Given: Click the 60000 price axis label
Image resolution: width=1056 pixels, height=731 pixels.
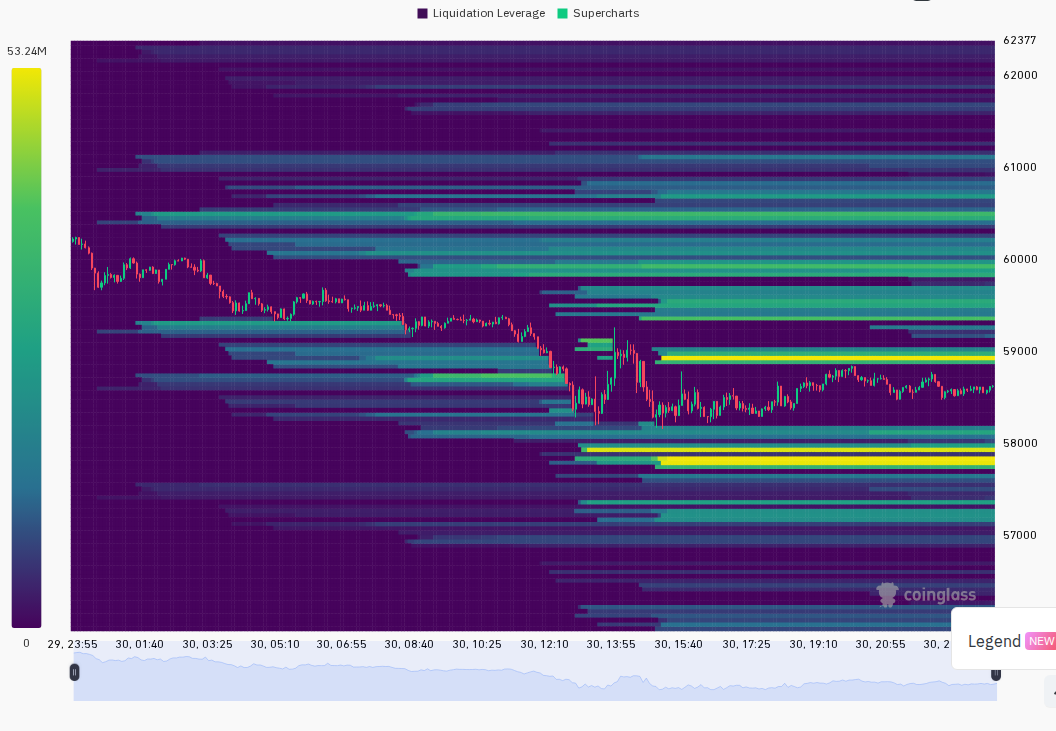Looking at the screenshot, I should coord(1020,259).
